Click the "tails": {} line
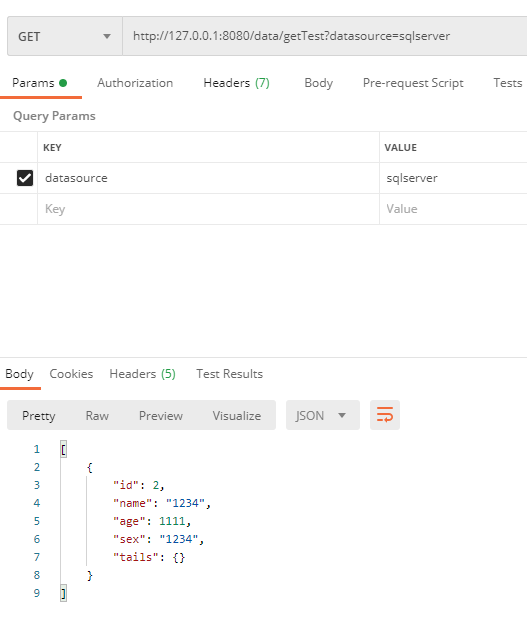 (x=149, y=557)
